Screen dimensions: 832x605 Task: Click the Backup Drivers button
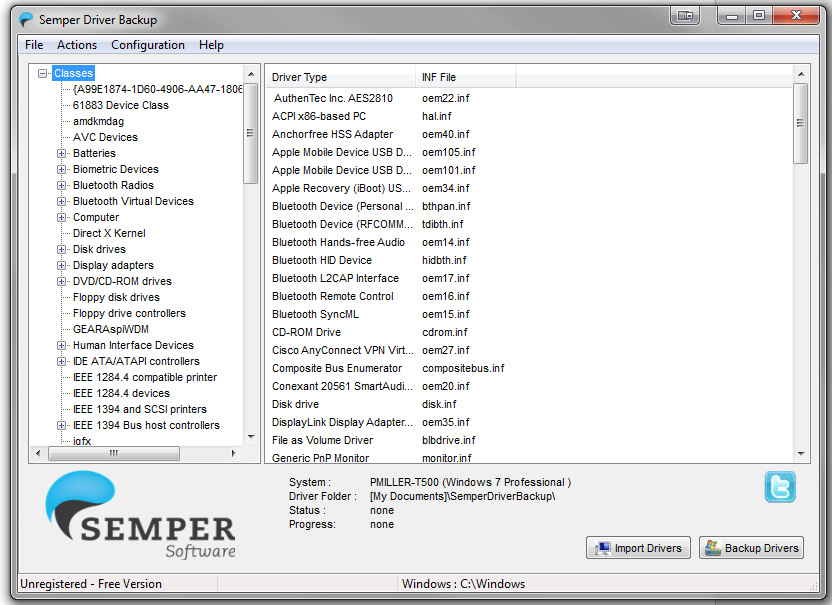click(751, 548)
